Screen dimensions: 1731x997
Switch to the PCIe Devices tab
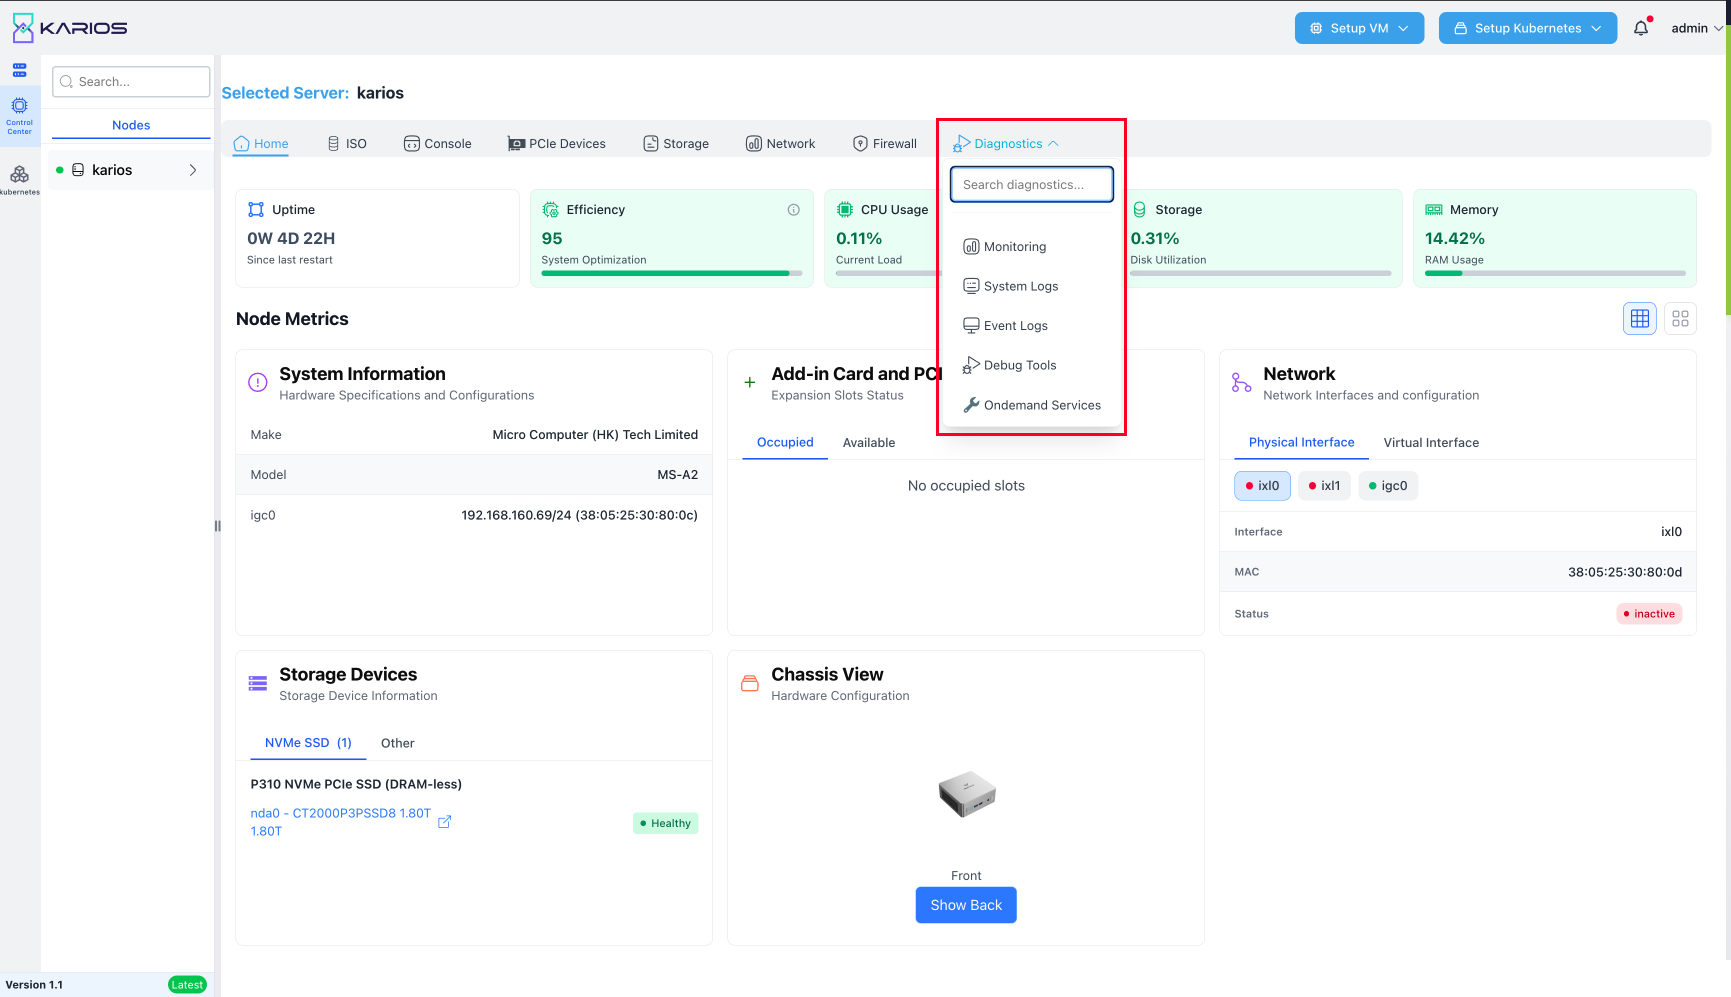pos(557,144)
